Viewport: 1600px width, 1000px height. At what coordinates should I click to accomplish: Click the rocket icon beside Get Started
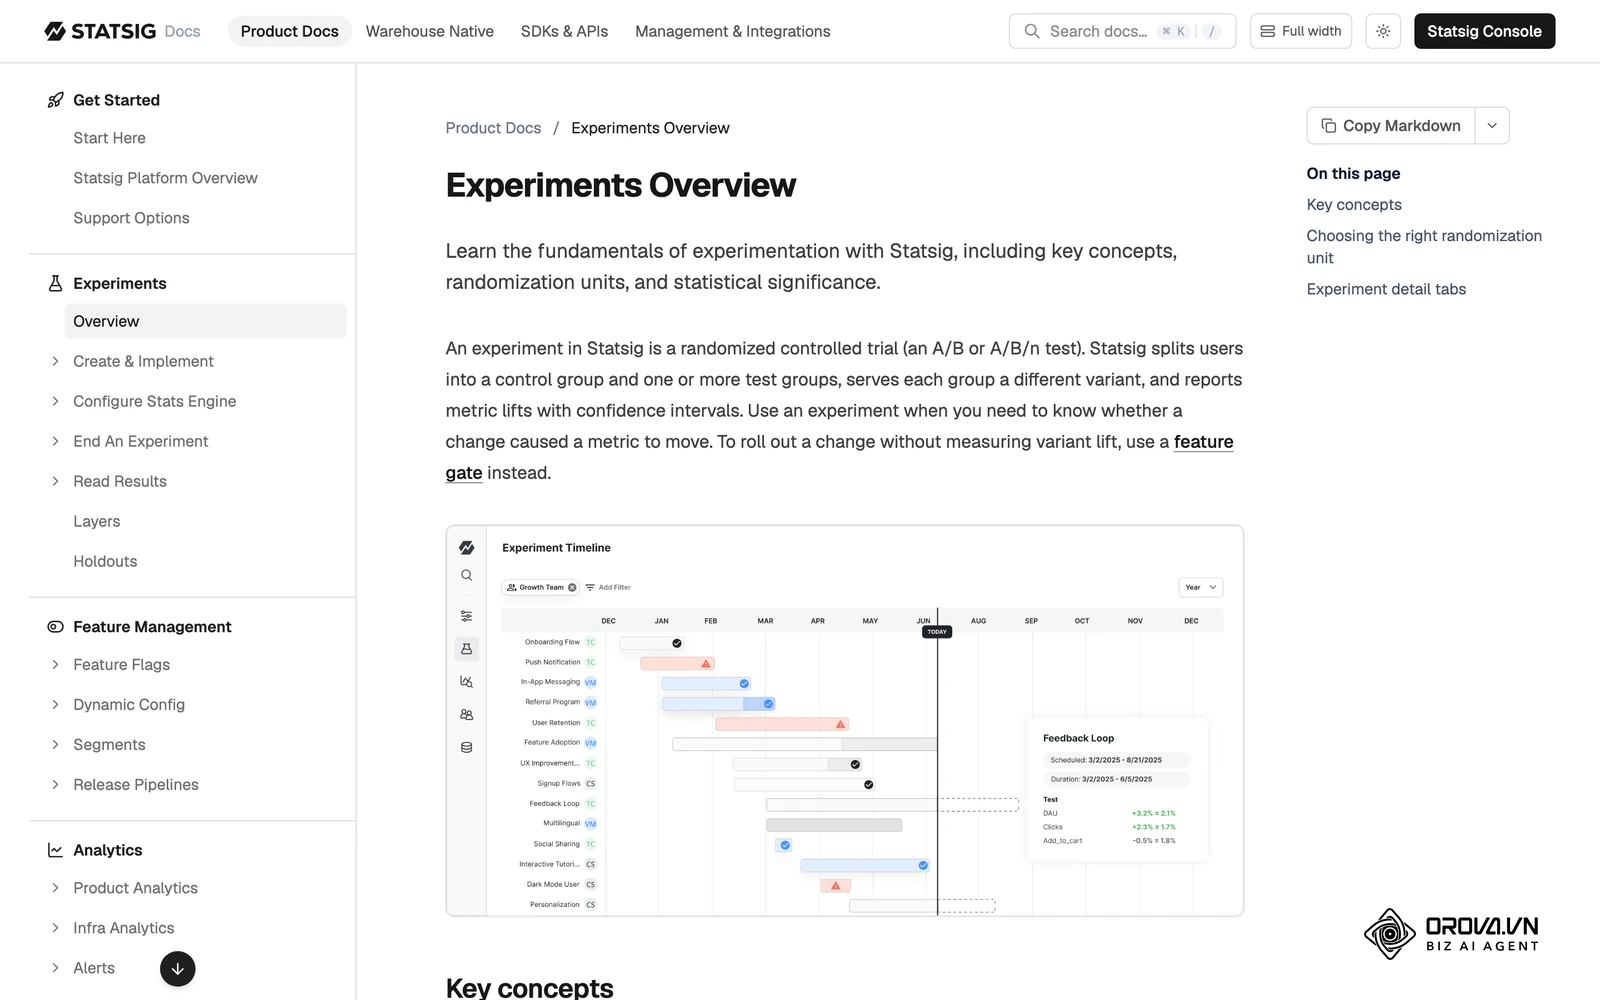(55, 100)
